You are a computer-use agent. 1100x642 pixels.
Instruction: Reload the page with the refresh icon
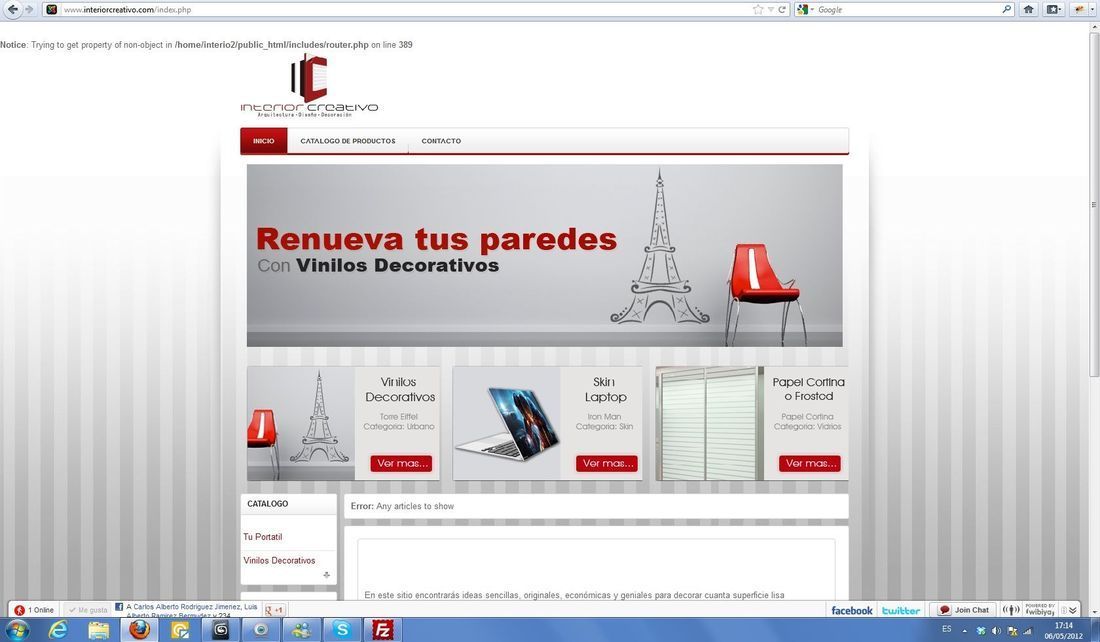pos(782,10)
